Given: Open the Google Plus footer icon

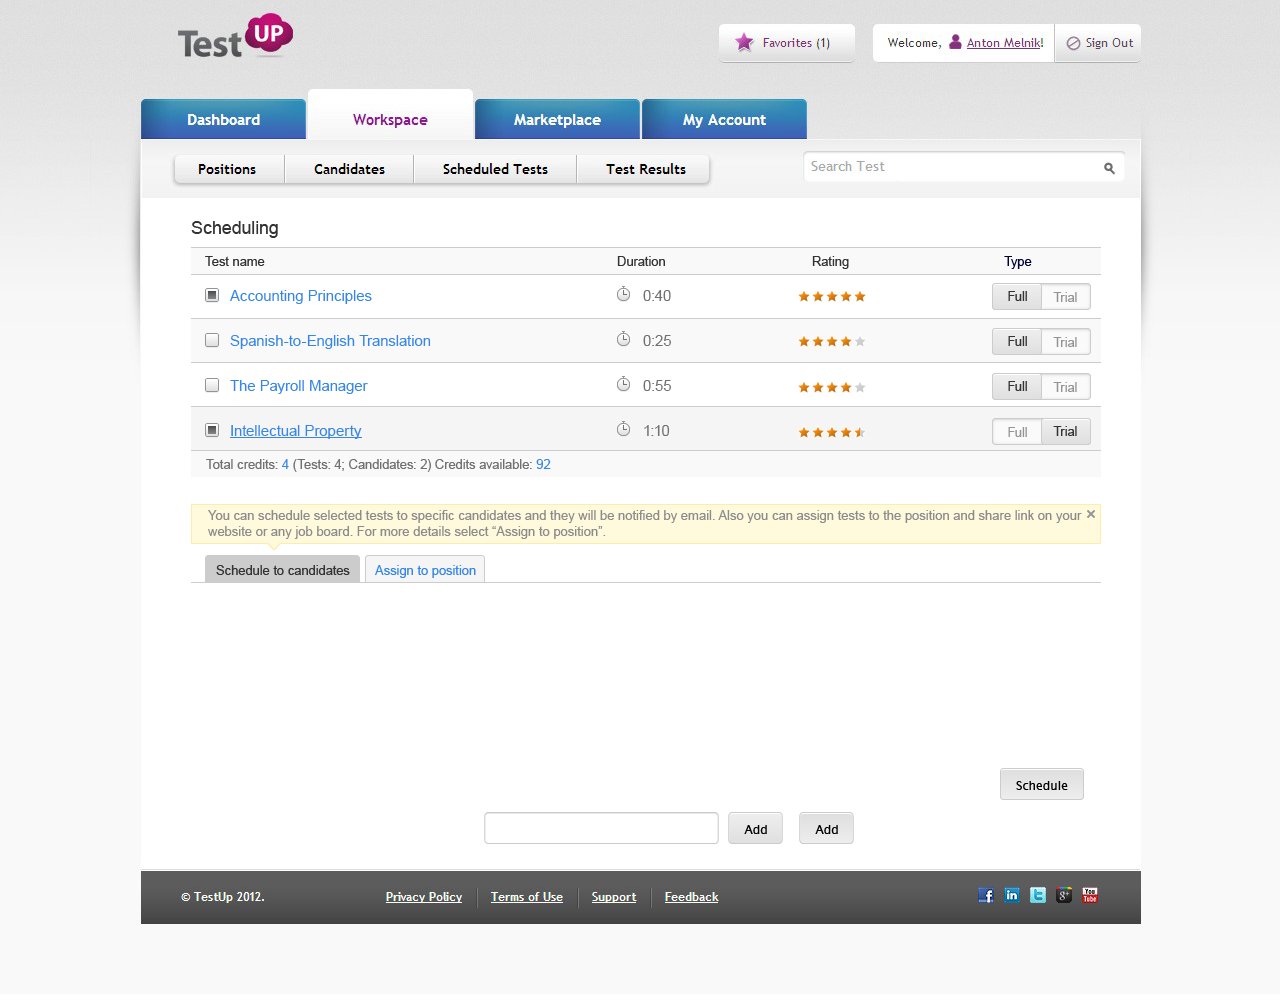Looking at the screenshot, I should (x=1064, y=895).
